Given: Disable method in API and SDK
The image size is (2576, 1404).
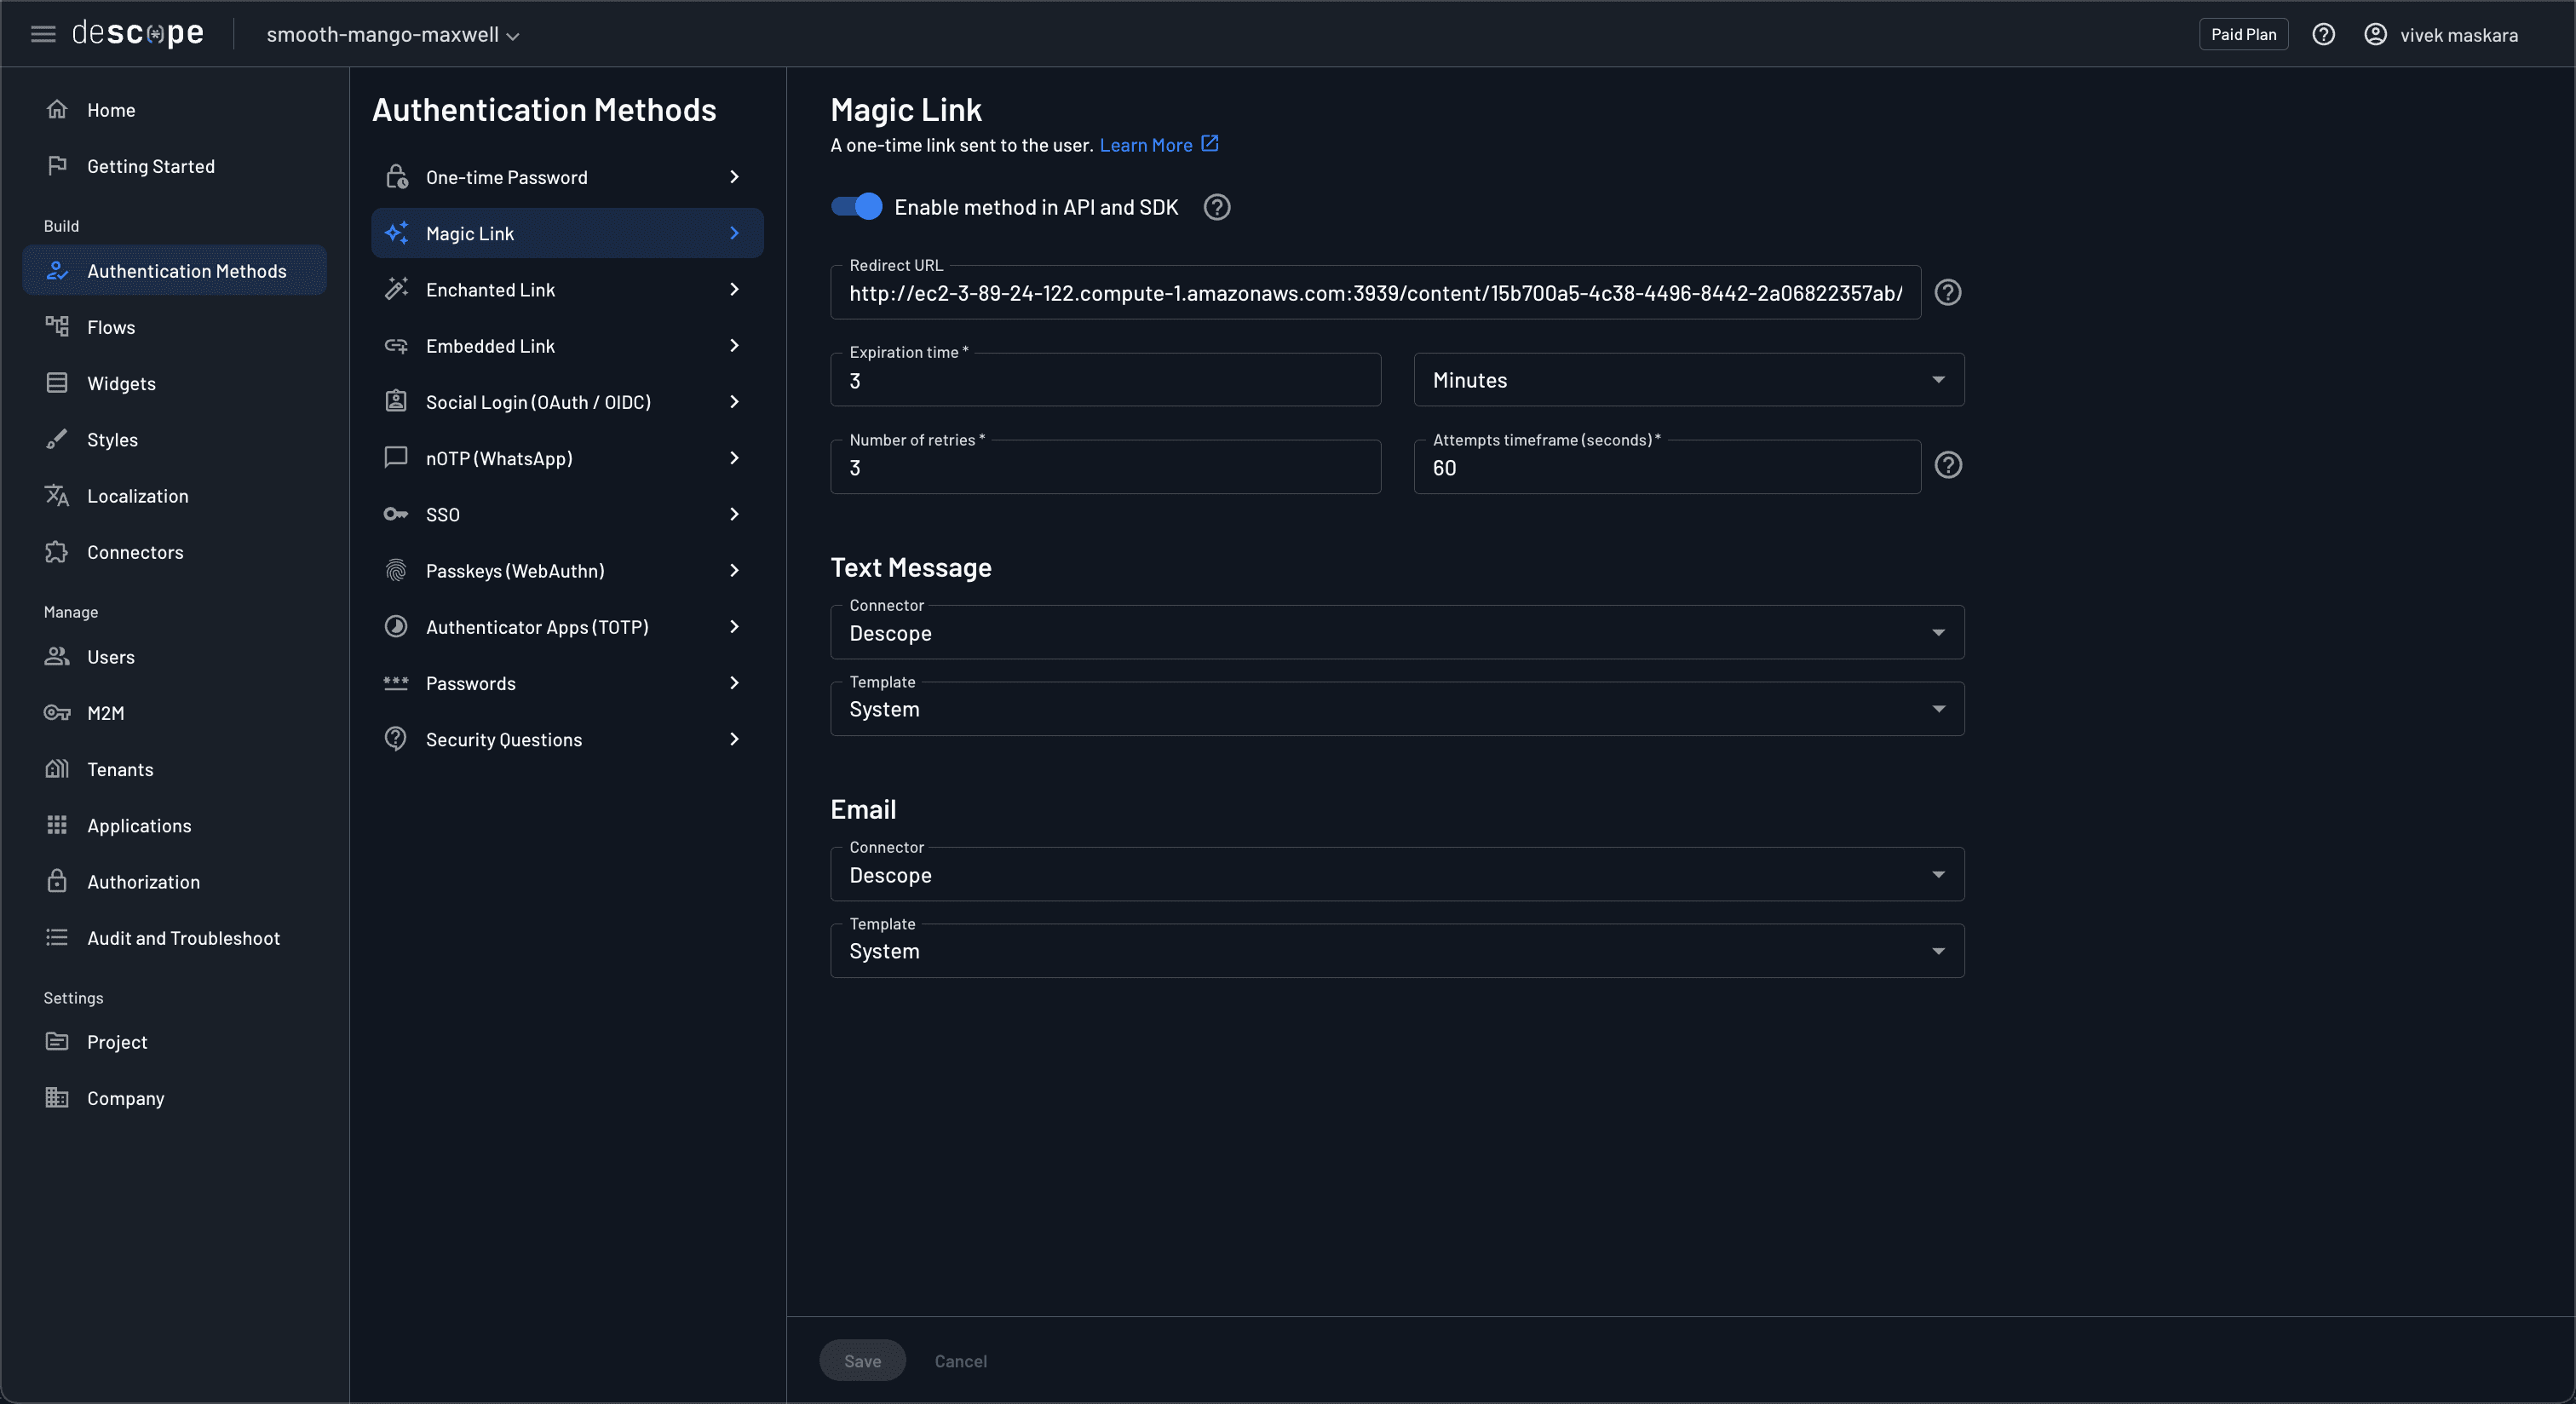Looking at the screenshot, I should (x=855, y=207).
